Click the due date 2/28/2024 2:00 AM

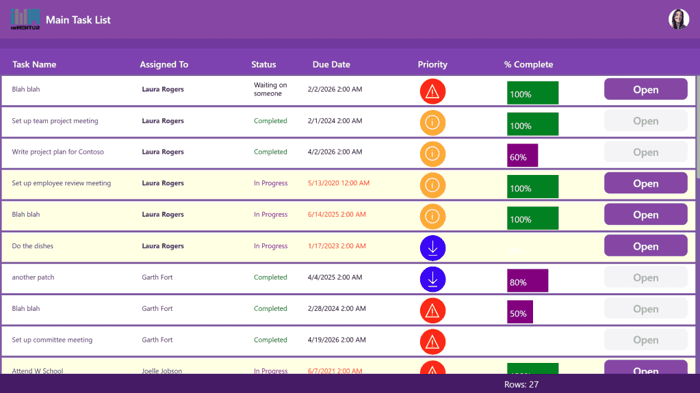(337, 309)
